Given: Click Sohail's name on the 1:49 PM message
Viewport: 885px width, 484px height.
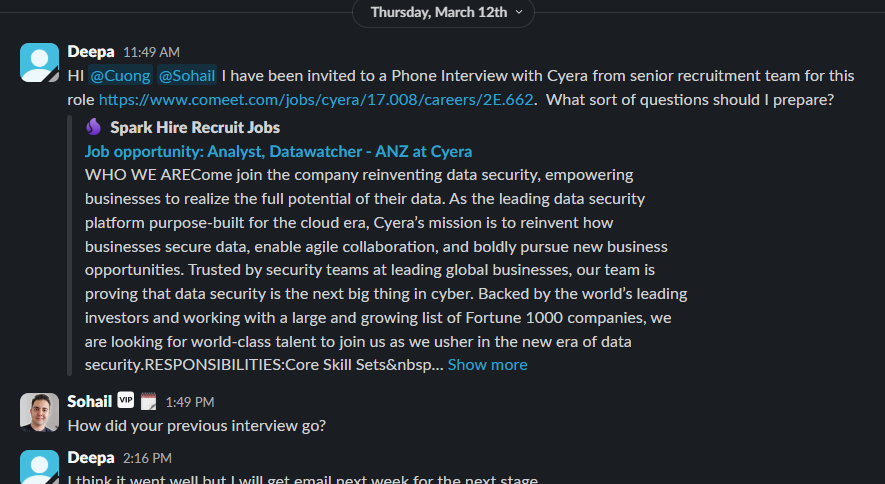Looking at the screenshot, I should point(89,401).
